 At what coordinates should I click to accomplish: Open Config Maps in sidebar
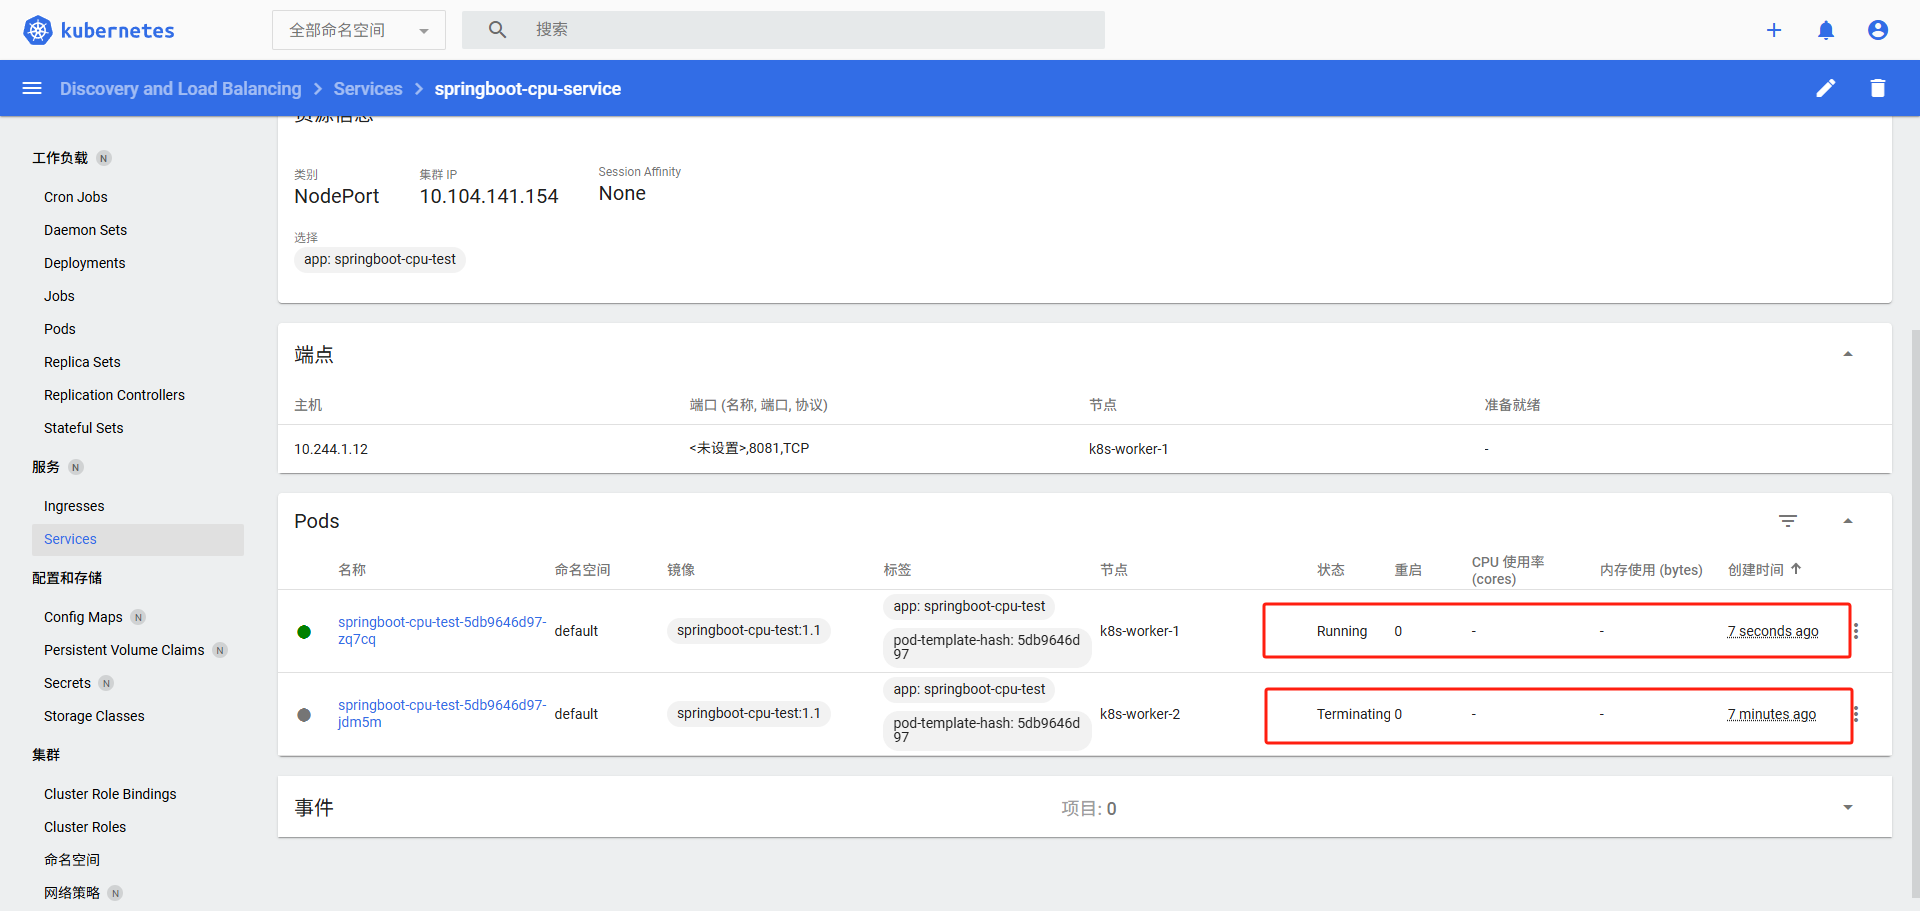[83, 617]
